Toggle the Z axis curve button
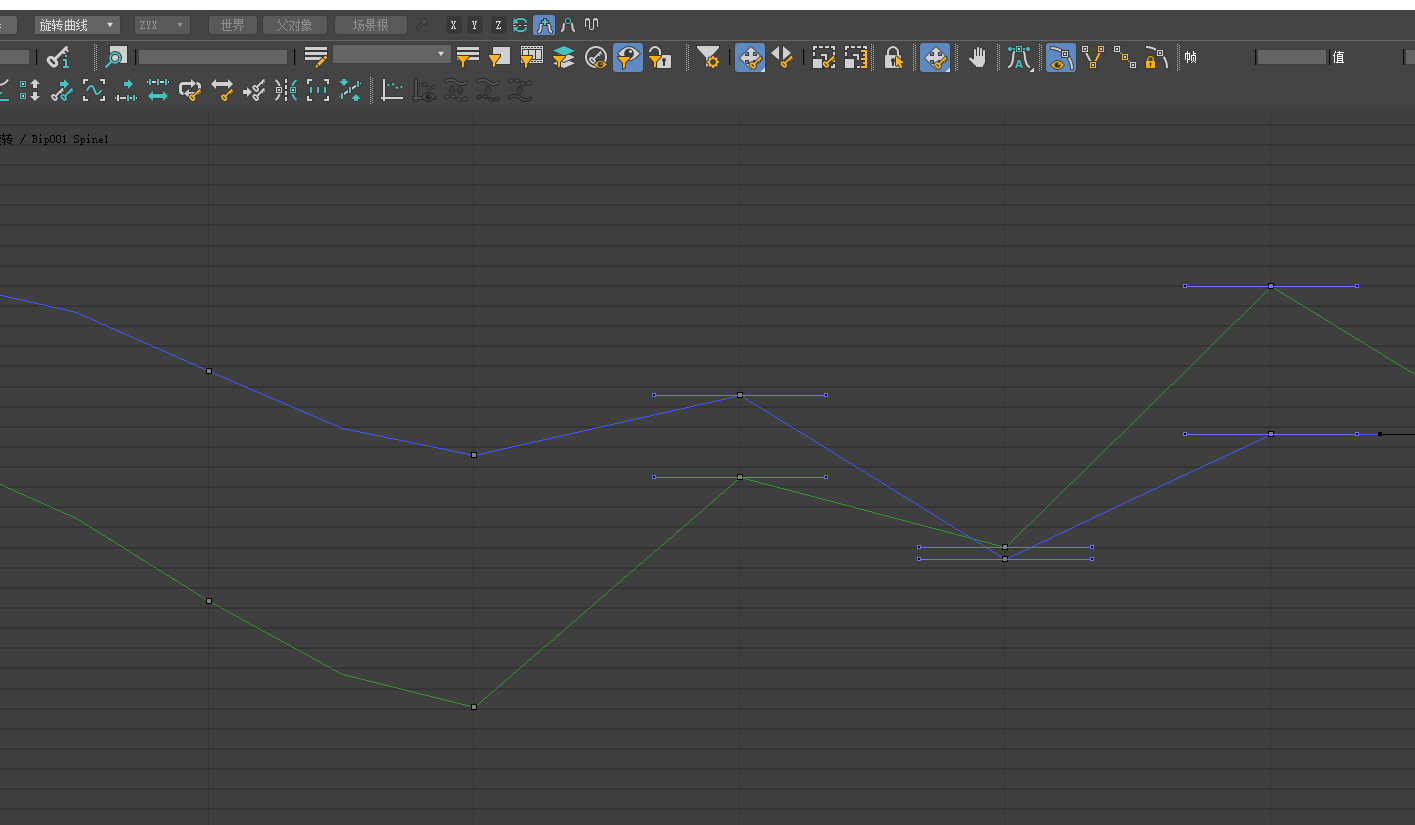 (x=498, y=25)
